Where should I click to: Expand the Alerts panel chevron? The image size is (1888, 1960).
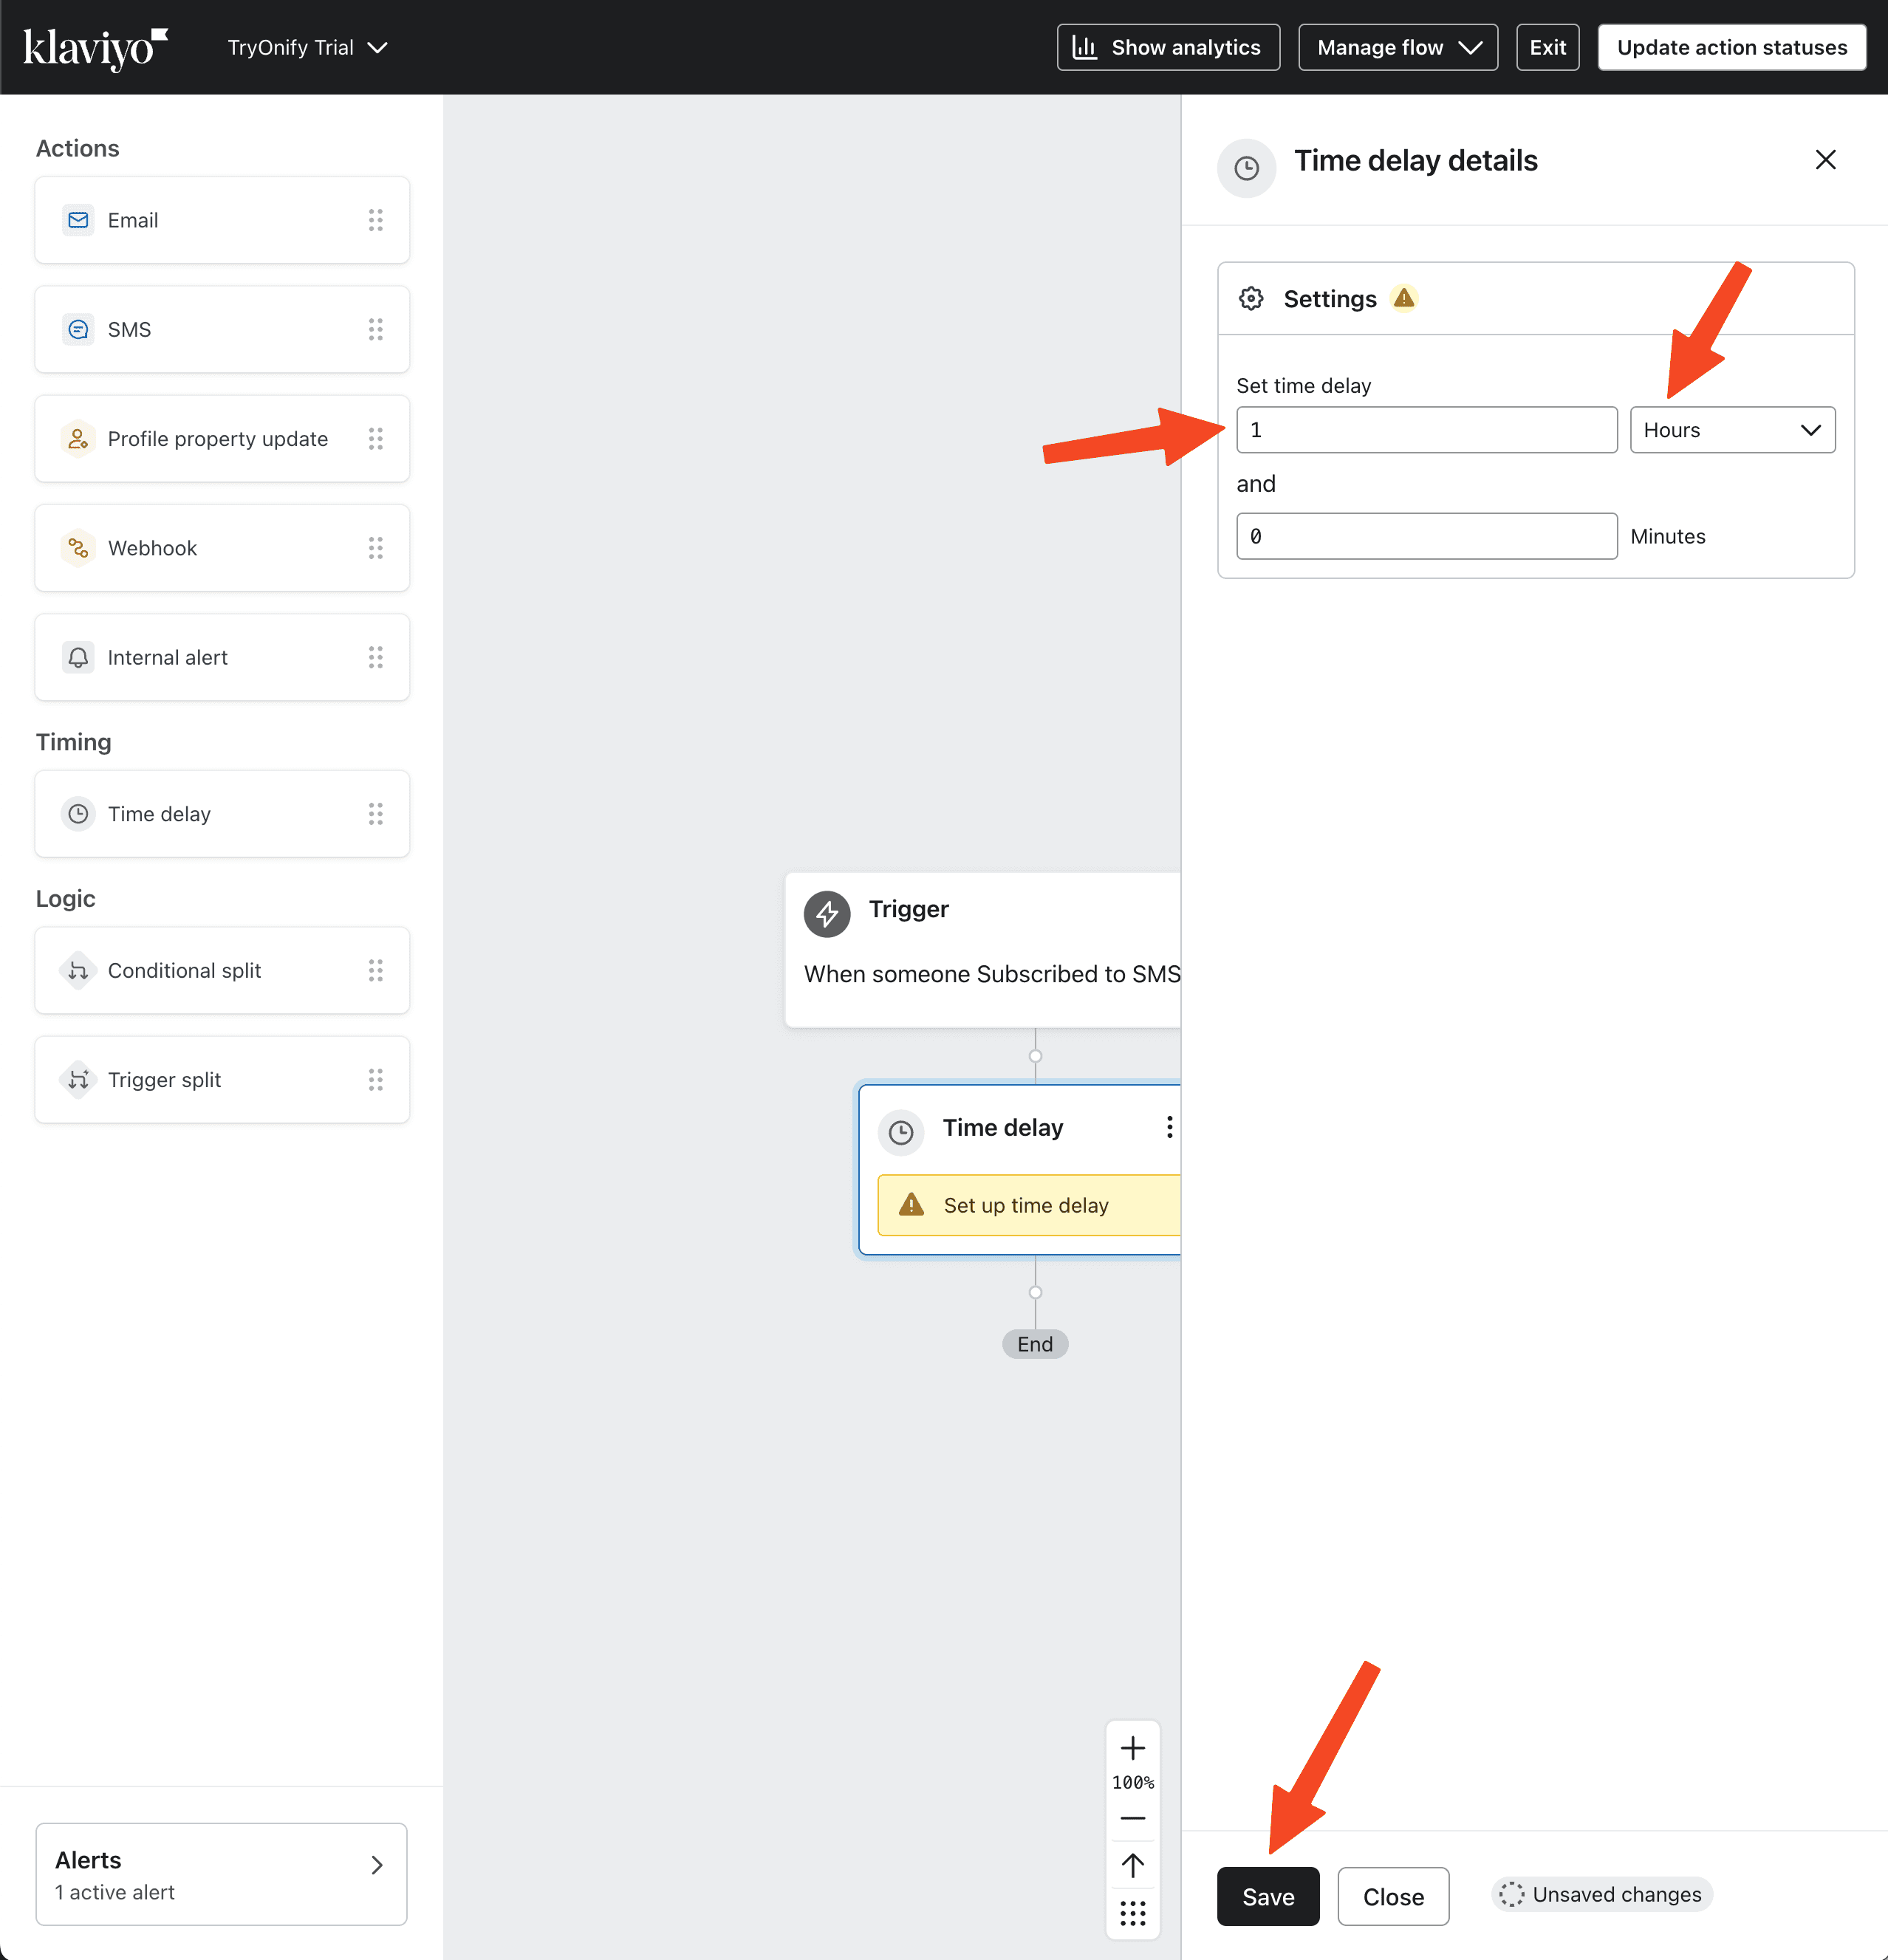point(377,1865)
